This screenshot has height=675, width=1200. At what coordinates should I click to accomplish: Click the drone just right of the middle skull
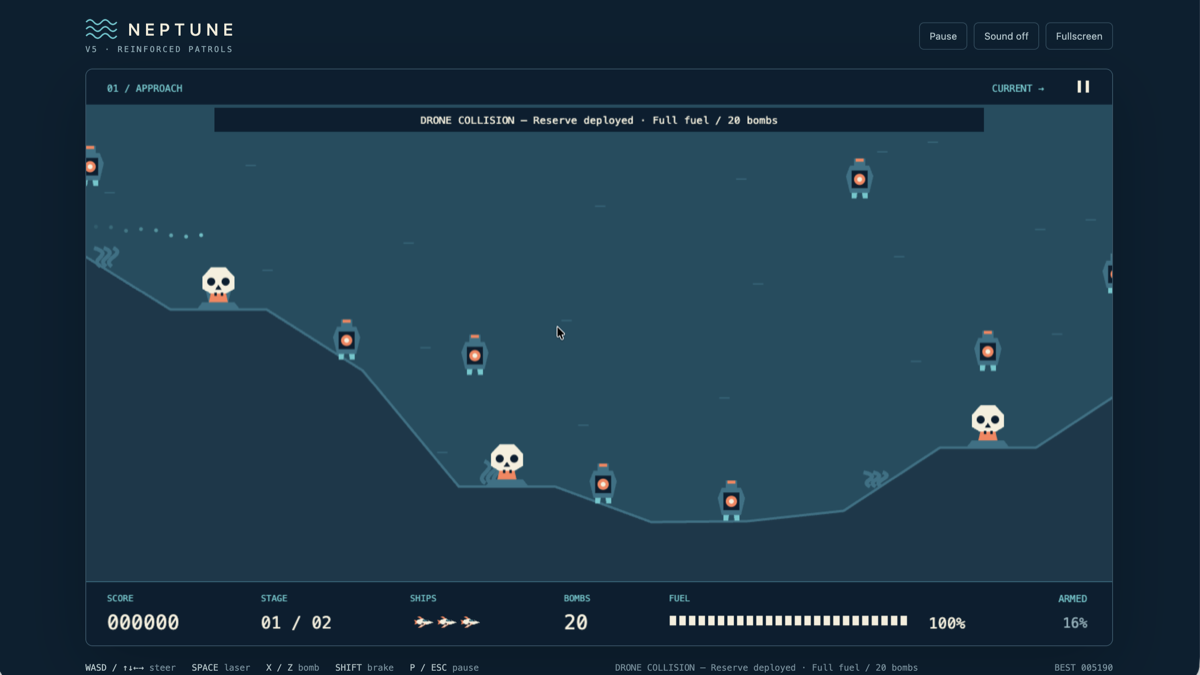[603, 483]
